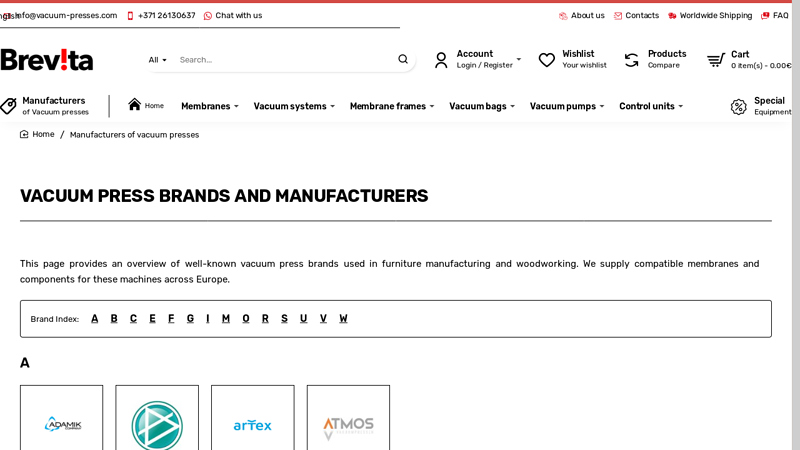Jump to brand index letter A
The width and height of the screenshot is (800, 450).
click(x=94, y=318)
